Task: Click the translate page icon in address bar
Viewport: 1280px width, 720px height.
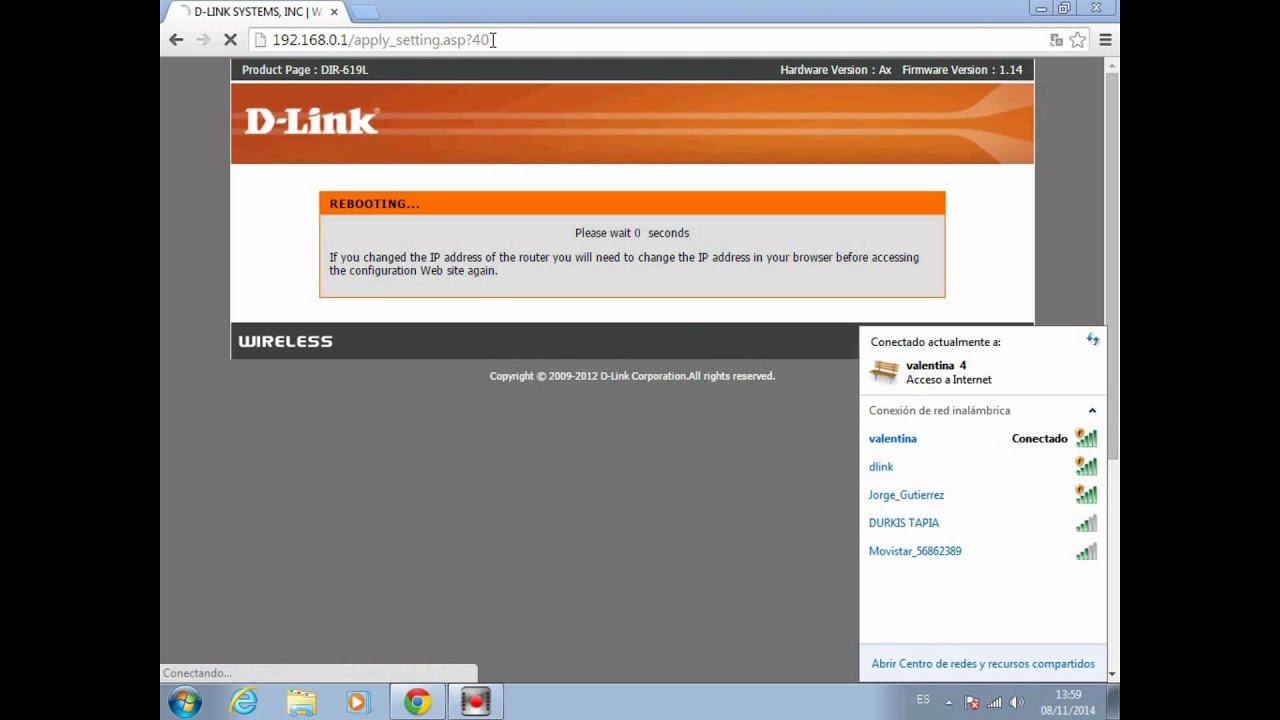Action: click(x=1056, y=40)
